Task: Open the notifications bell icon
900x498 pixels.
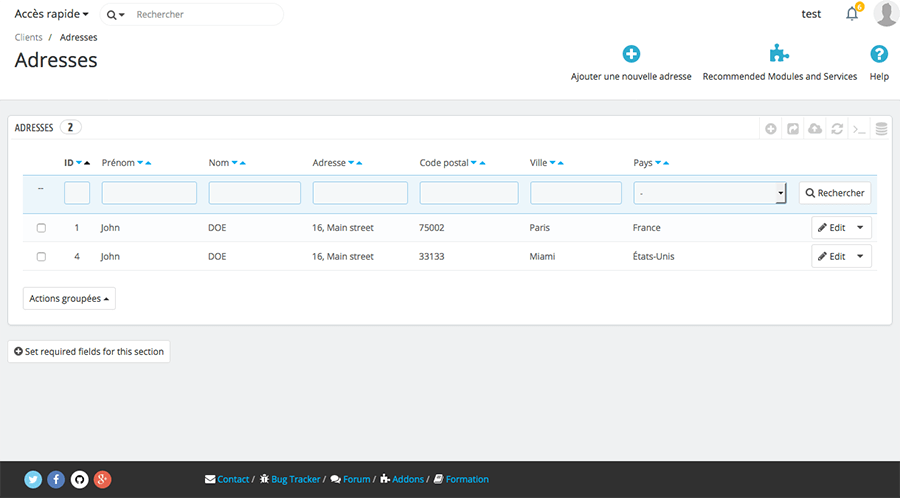Action: pos(852,14)
